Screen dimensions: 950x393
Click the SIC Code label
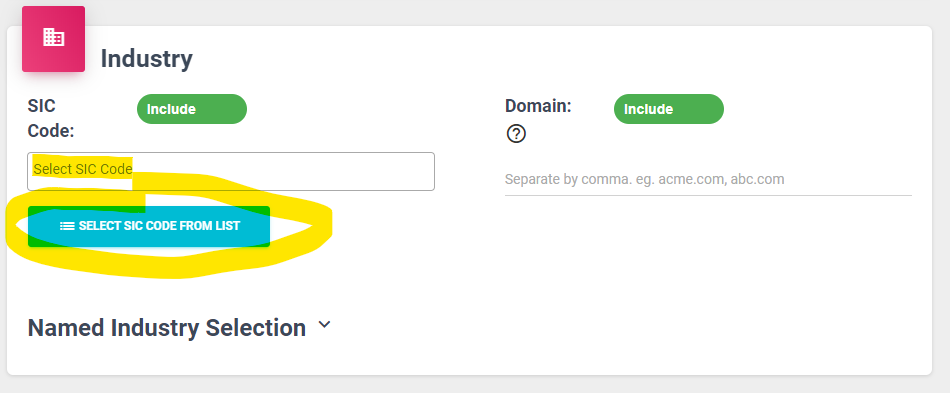(51, 118)
